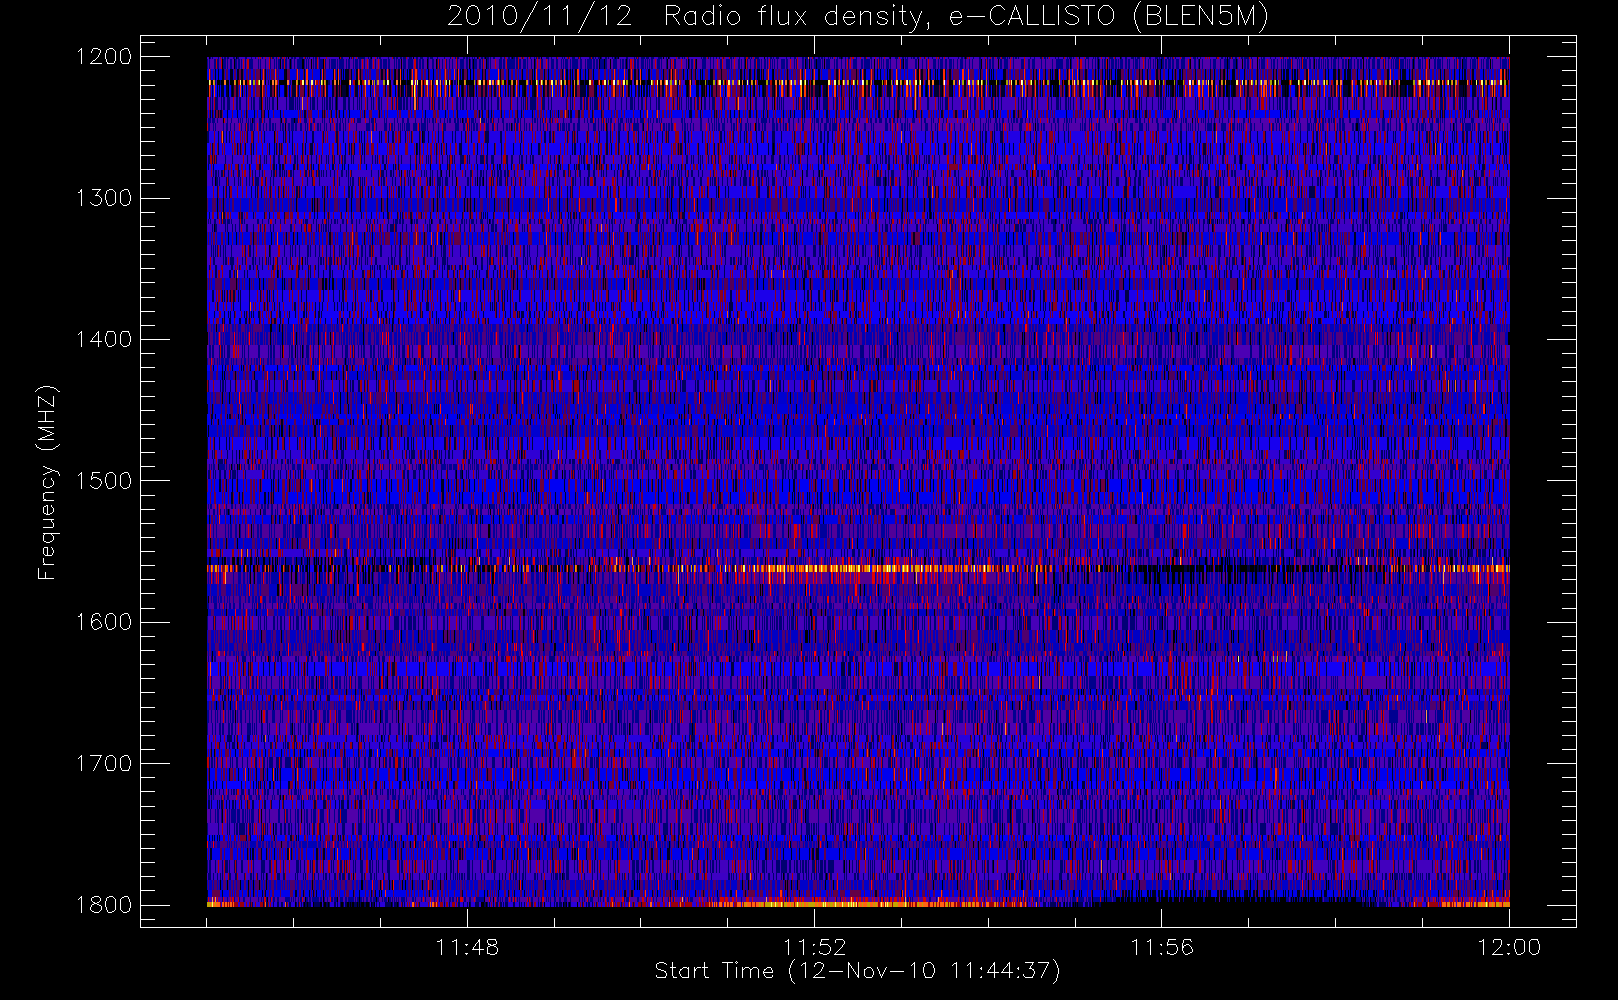Click the 11:52 time tick label
This screenshot has width=1618, height=1000.
point(814,947)
